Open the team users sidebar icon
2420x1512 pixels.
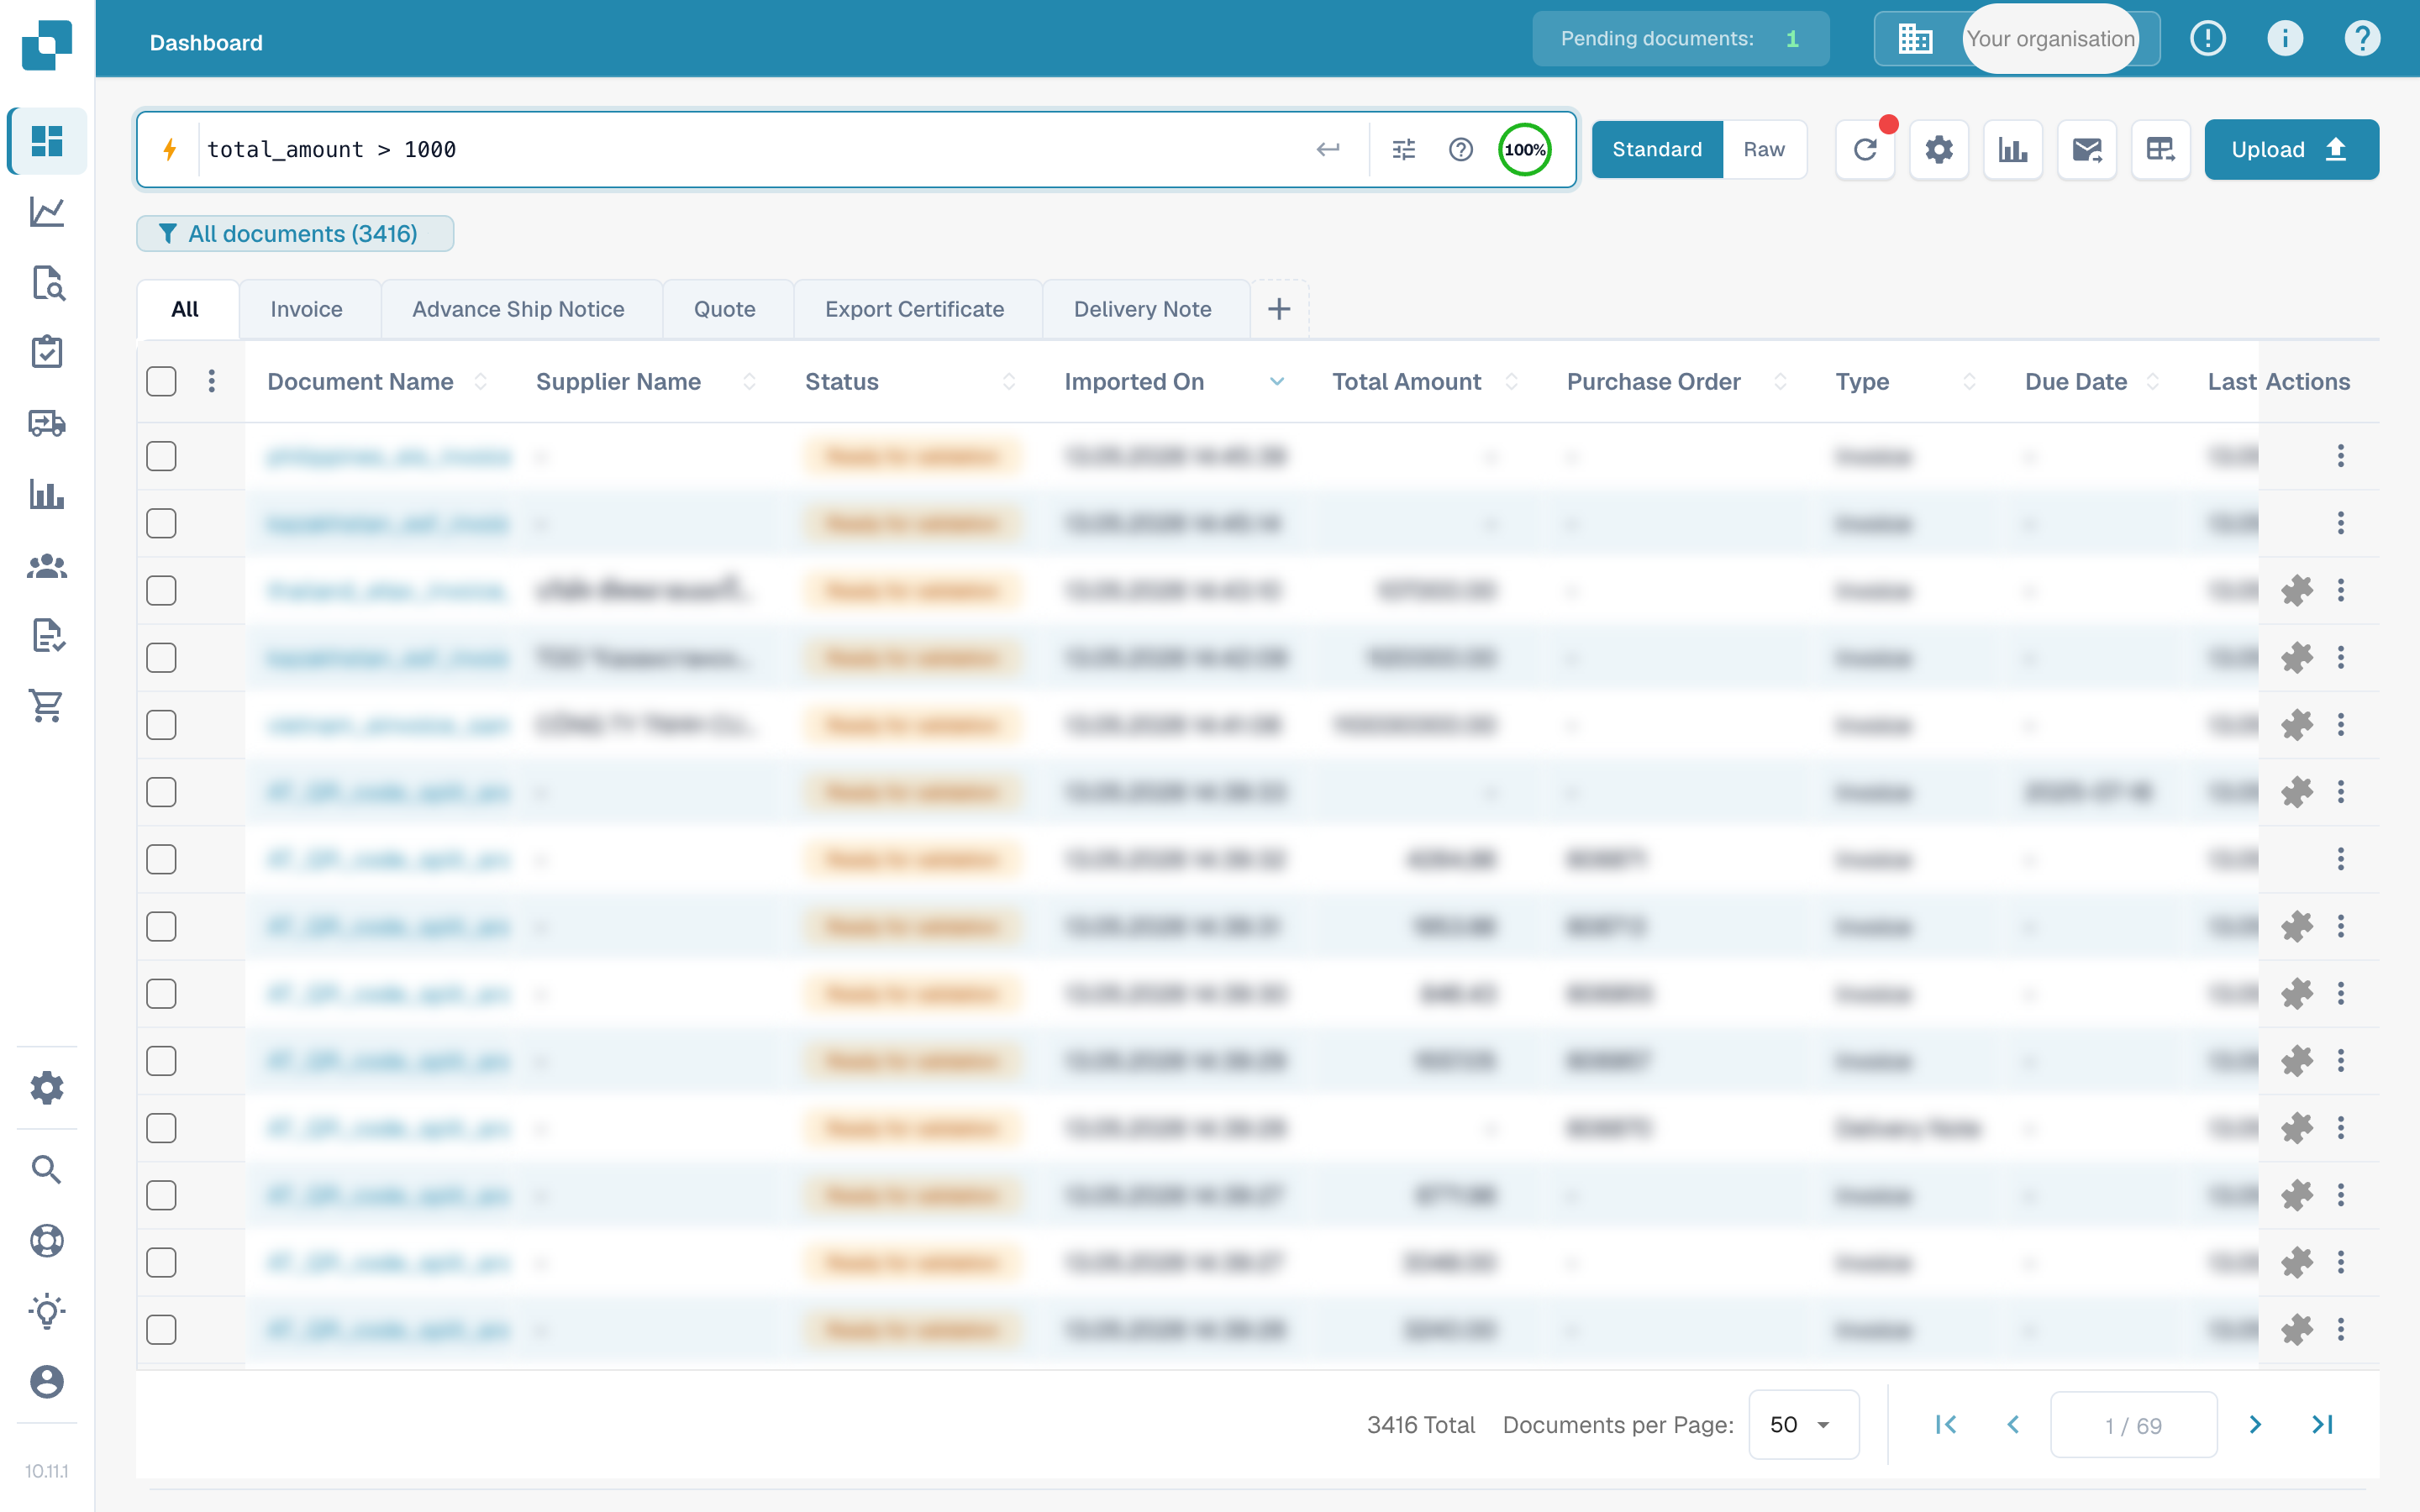pos(47,566)
